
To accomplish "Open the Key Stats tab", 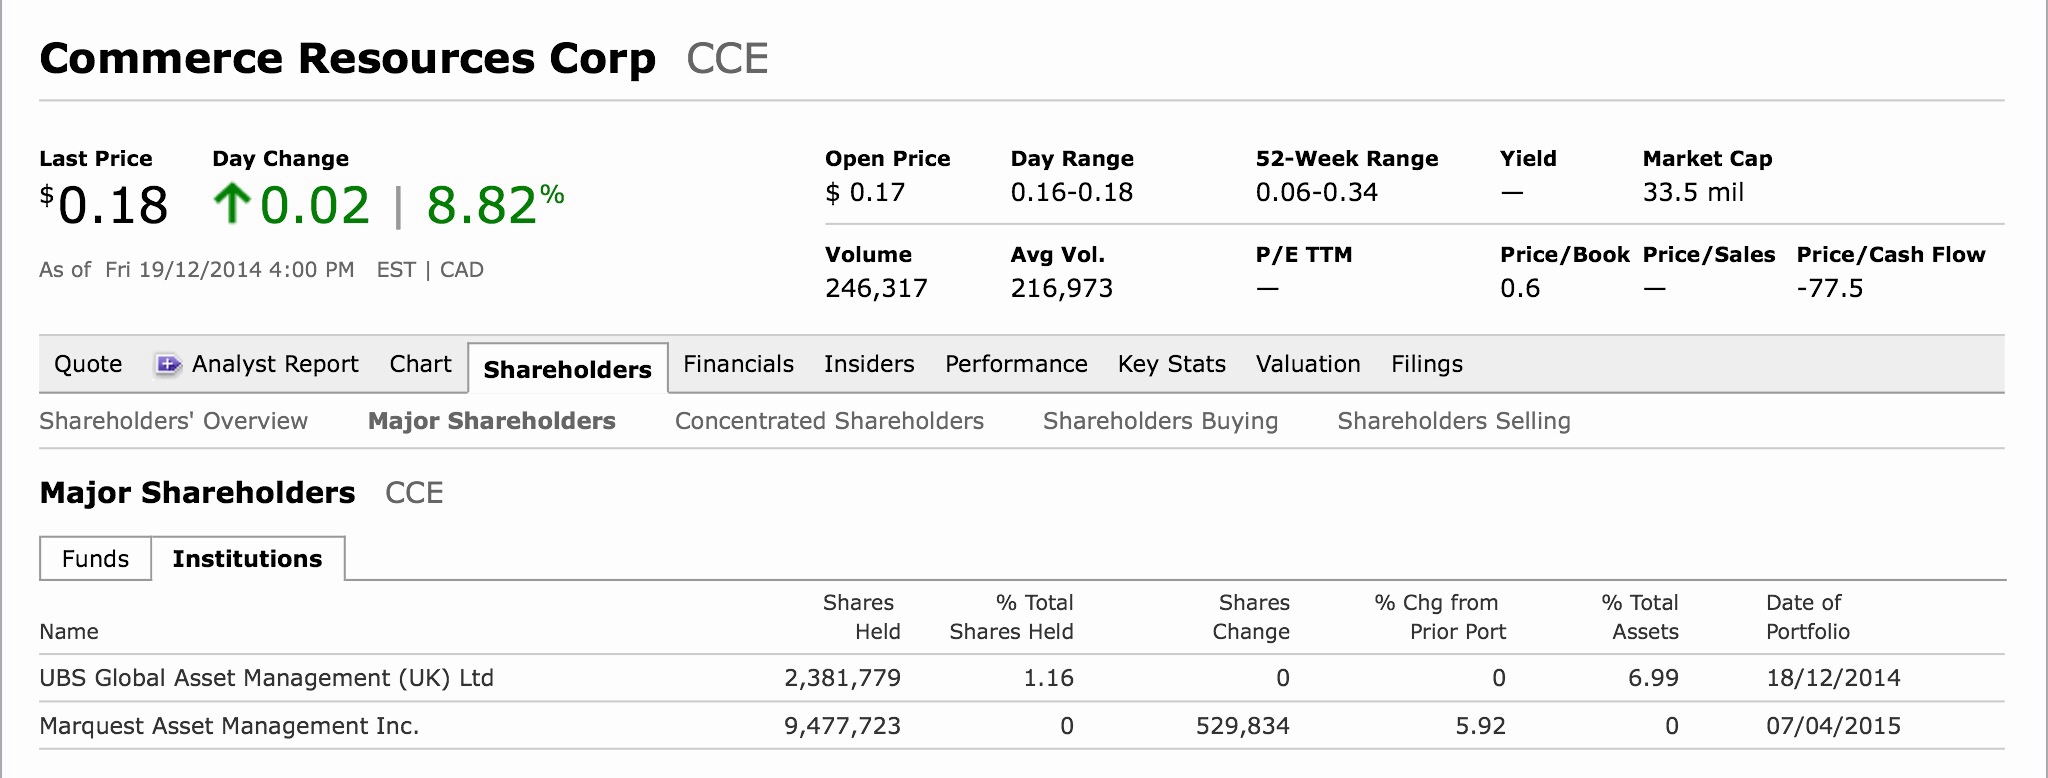I will 1171,364.
